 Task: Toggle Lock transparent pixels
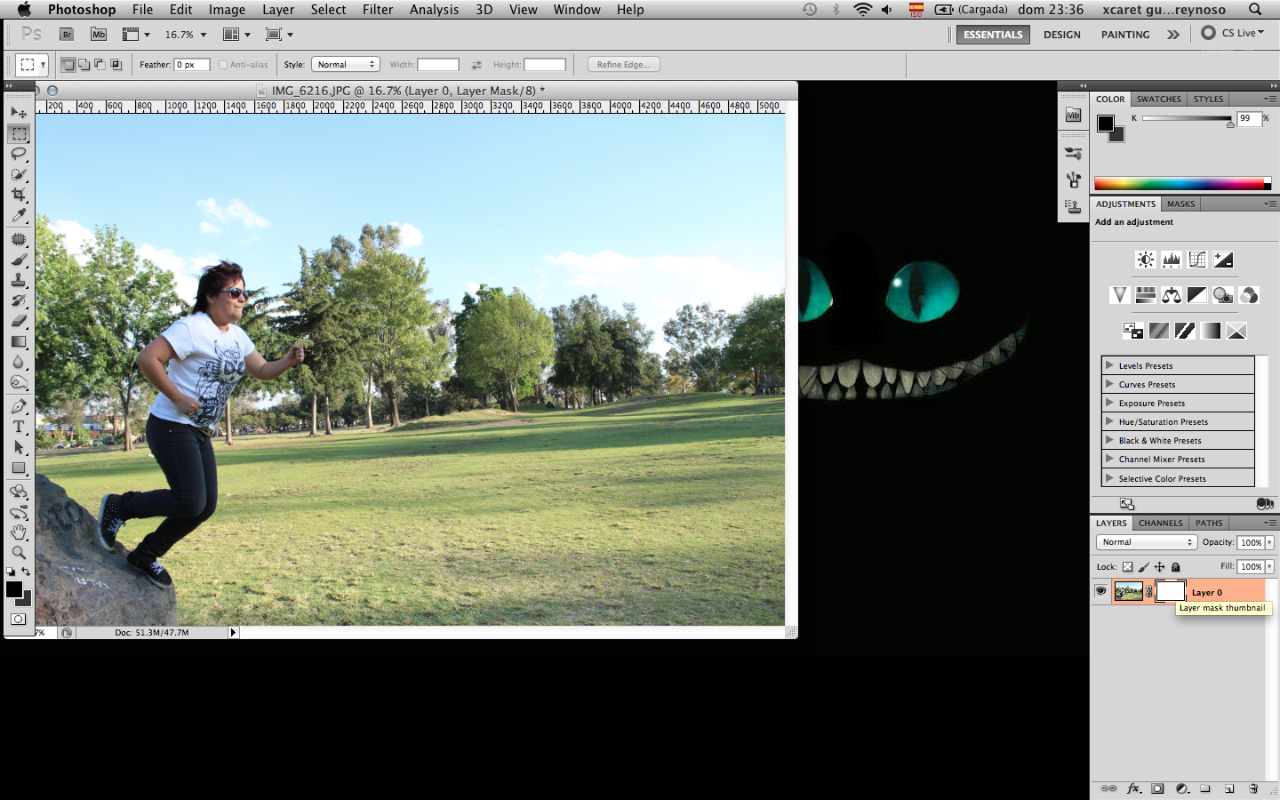click(x=1128, y=567)
